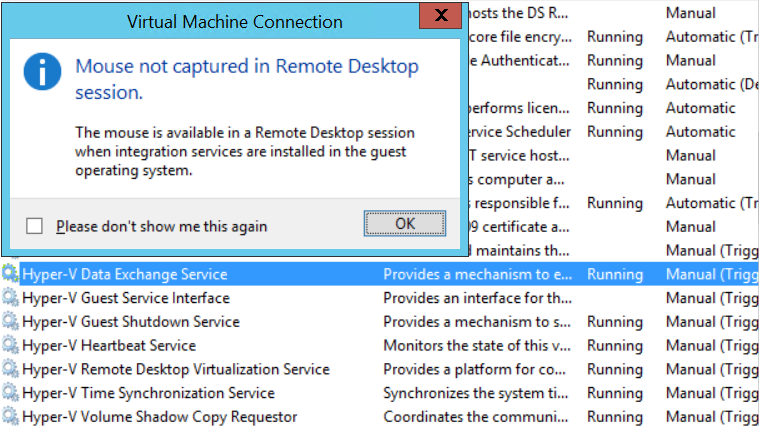This screenshot has height=426, width=759.
Task: Click the "Monitors the state of this" description
Action: pos(479,346)
